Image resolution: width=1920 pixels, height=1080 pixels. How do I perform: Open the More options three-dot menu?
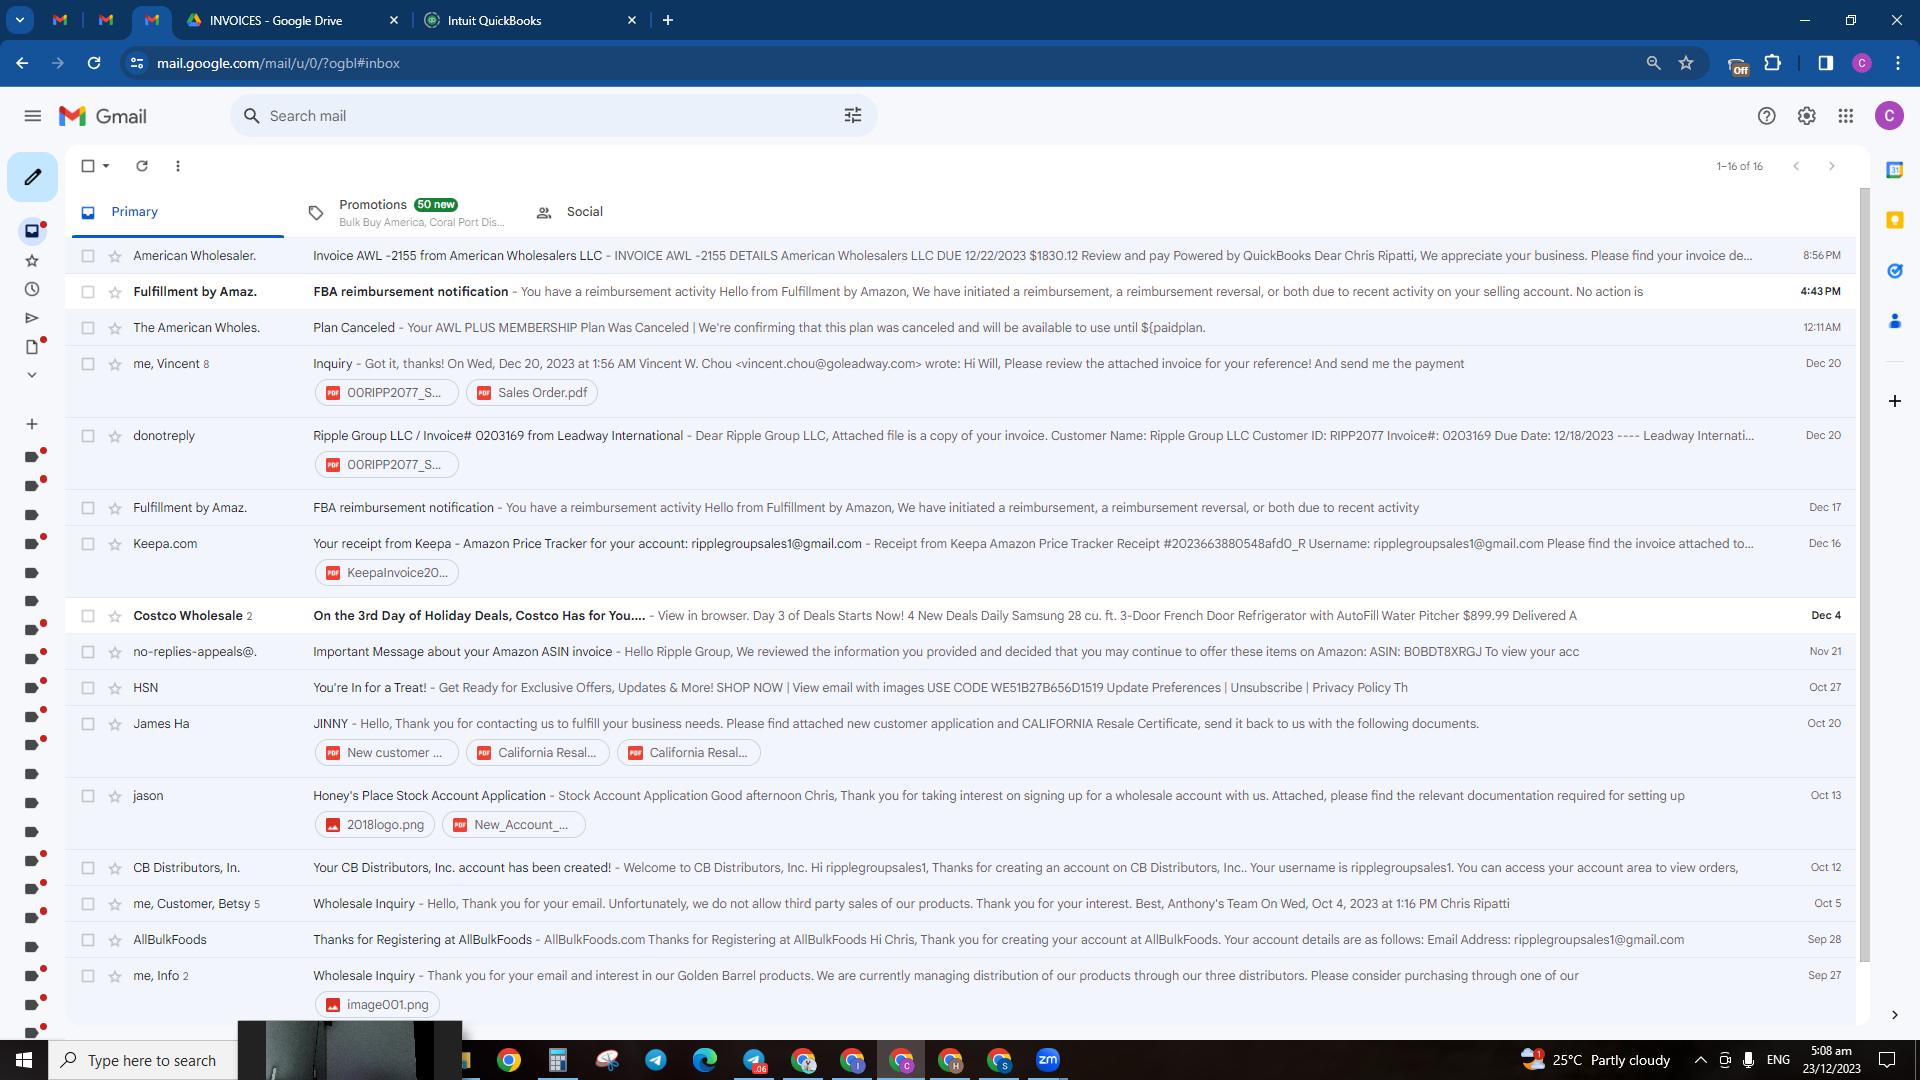(x=178, y=166)
